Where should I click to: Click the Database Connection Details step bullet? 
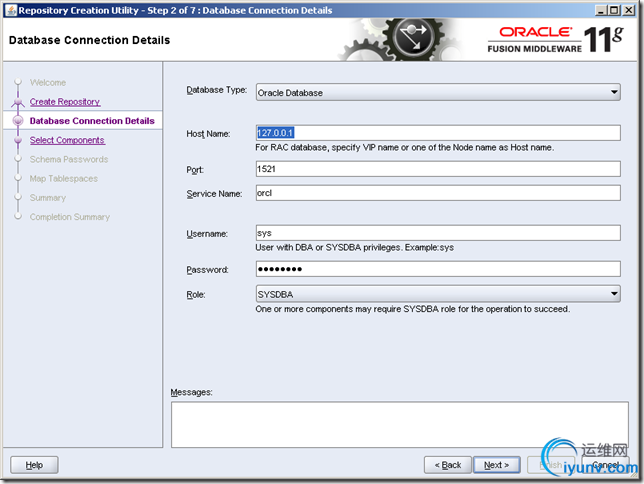click(18, 121)
